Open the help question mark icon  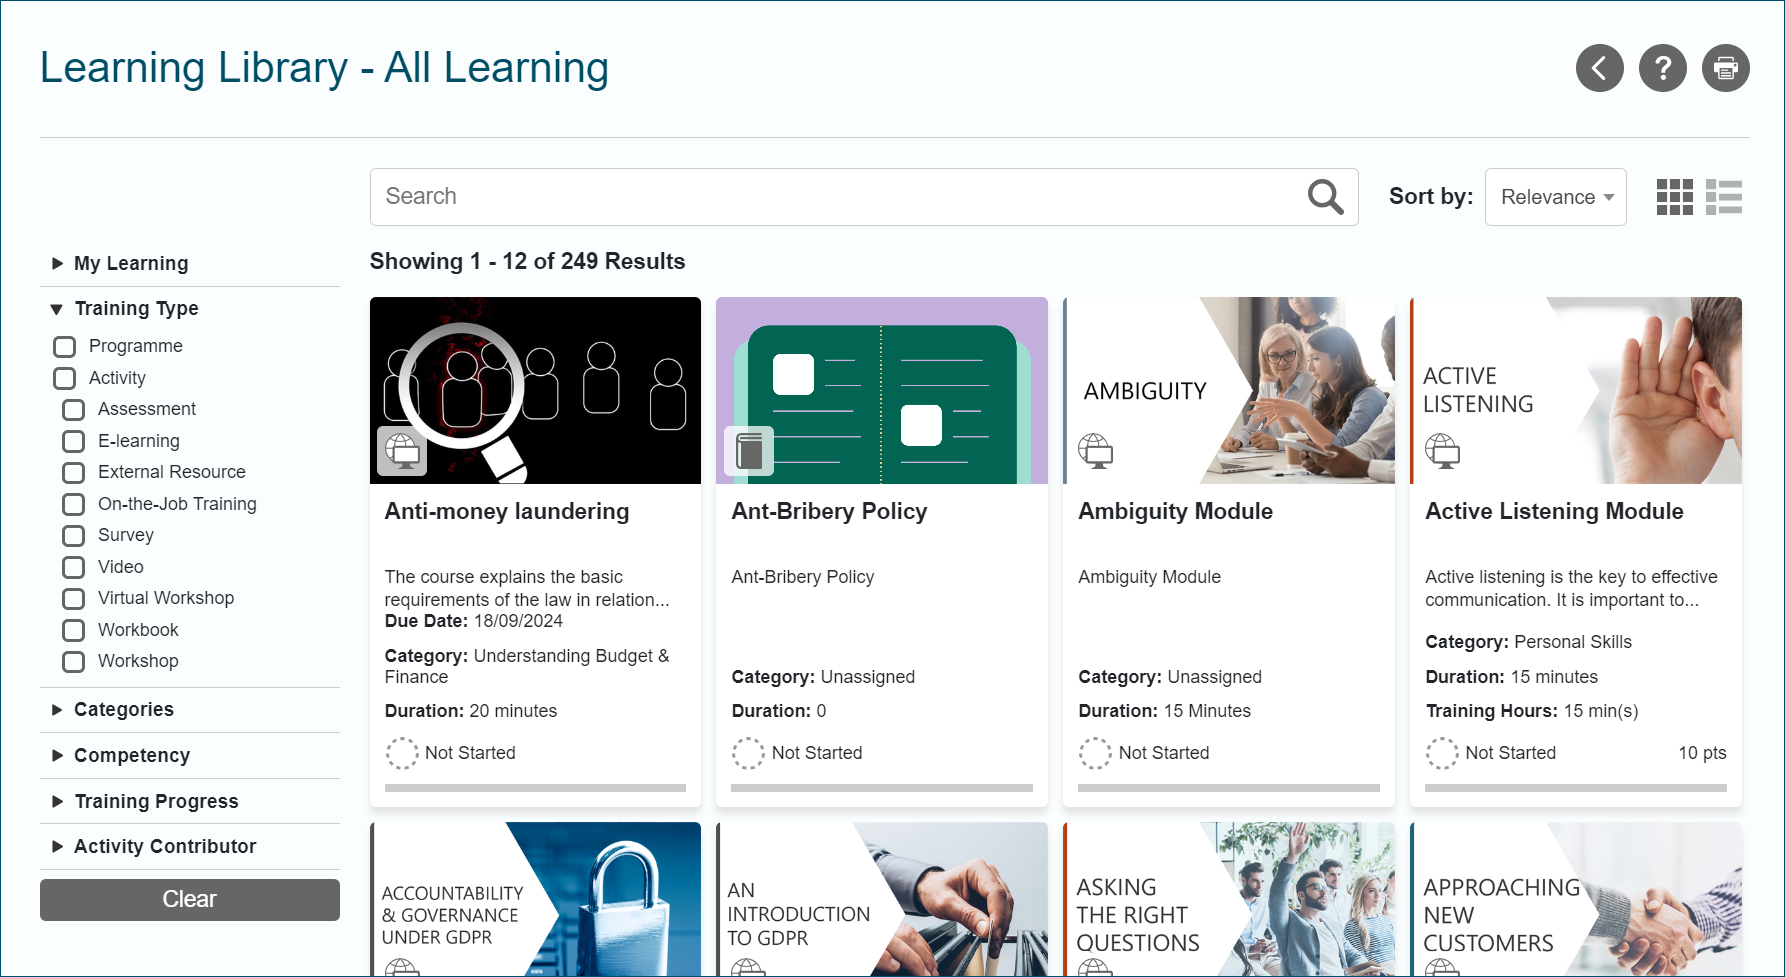pyautogui.click(x=1662, y=68)
